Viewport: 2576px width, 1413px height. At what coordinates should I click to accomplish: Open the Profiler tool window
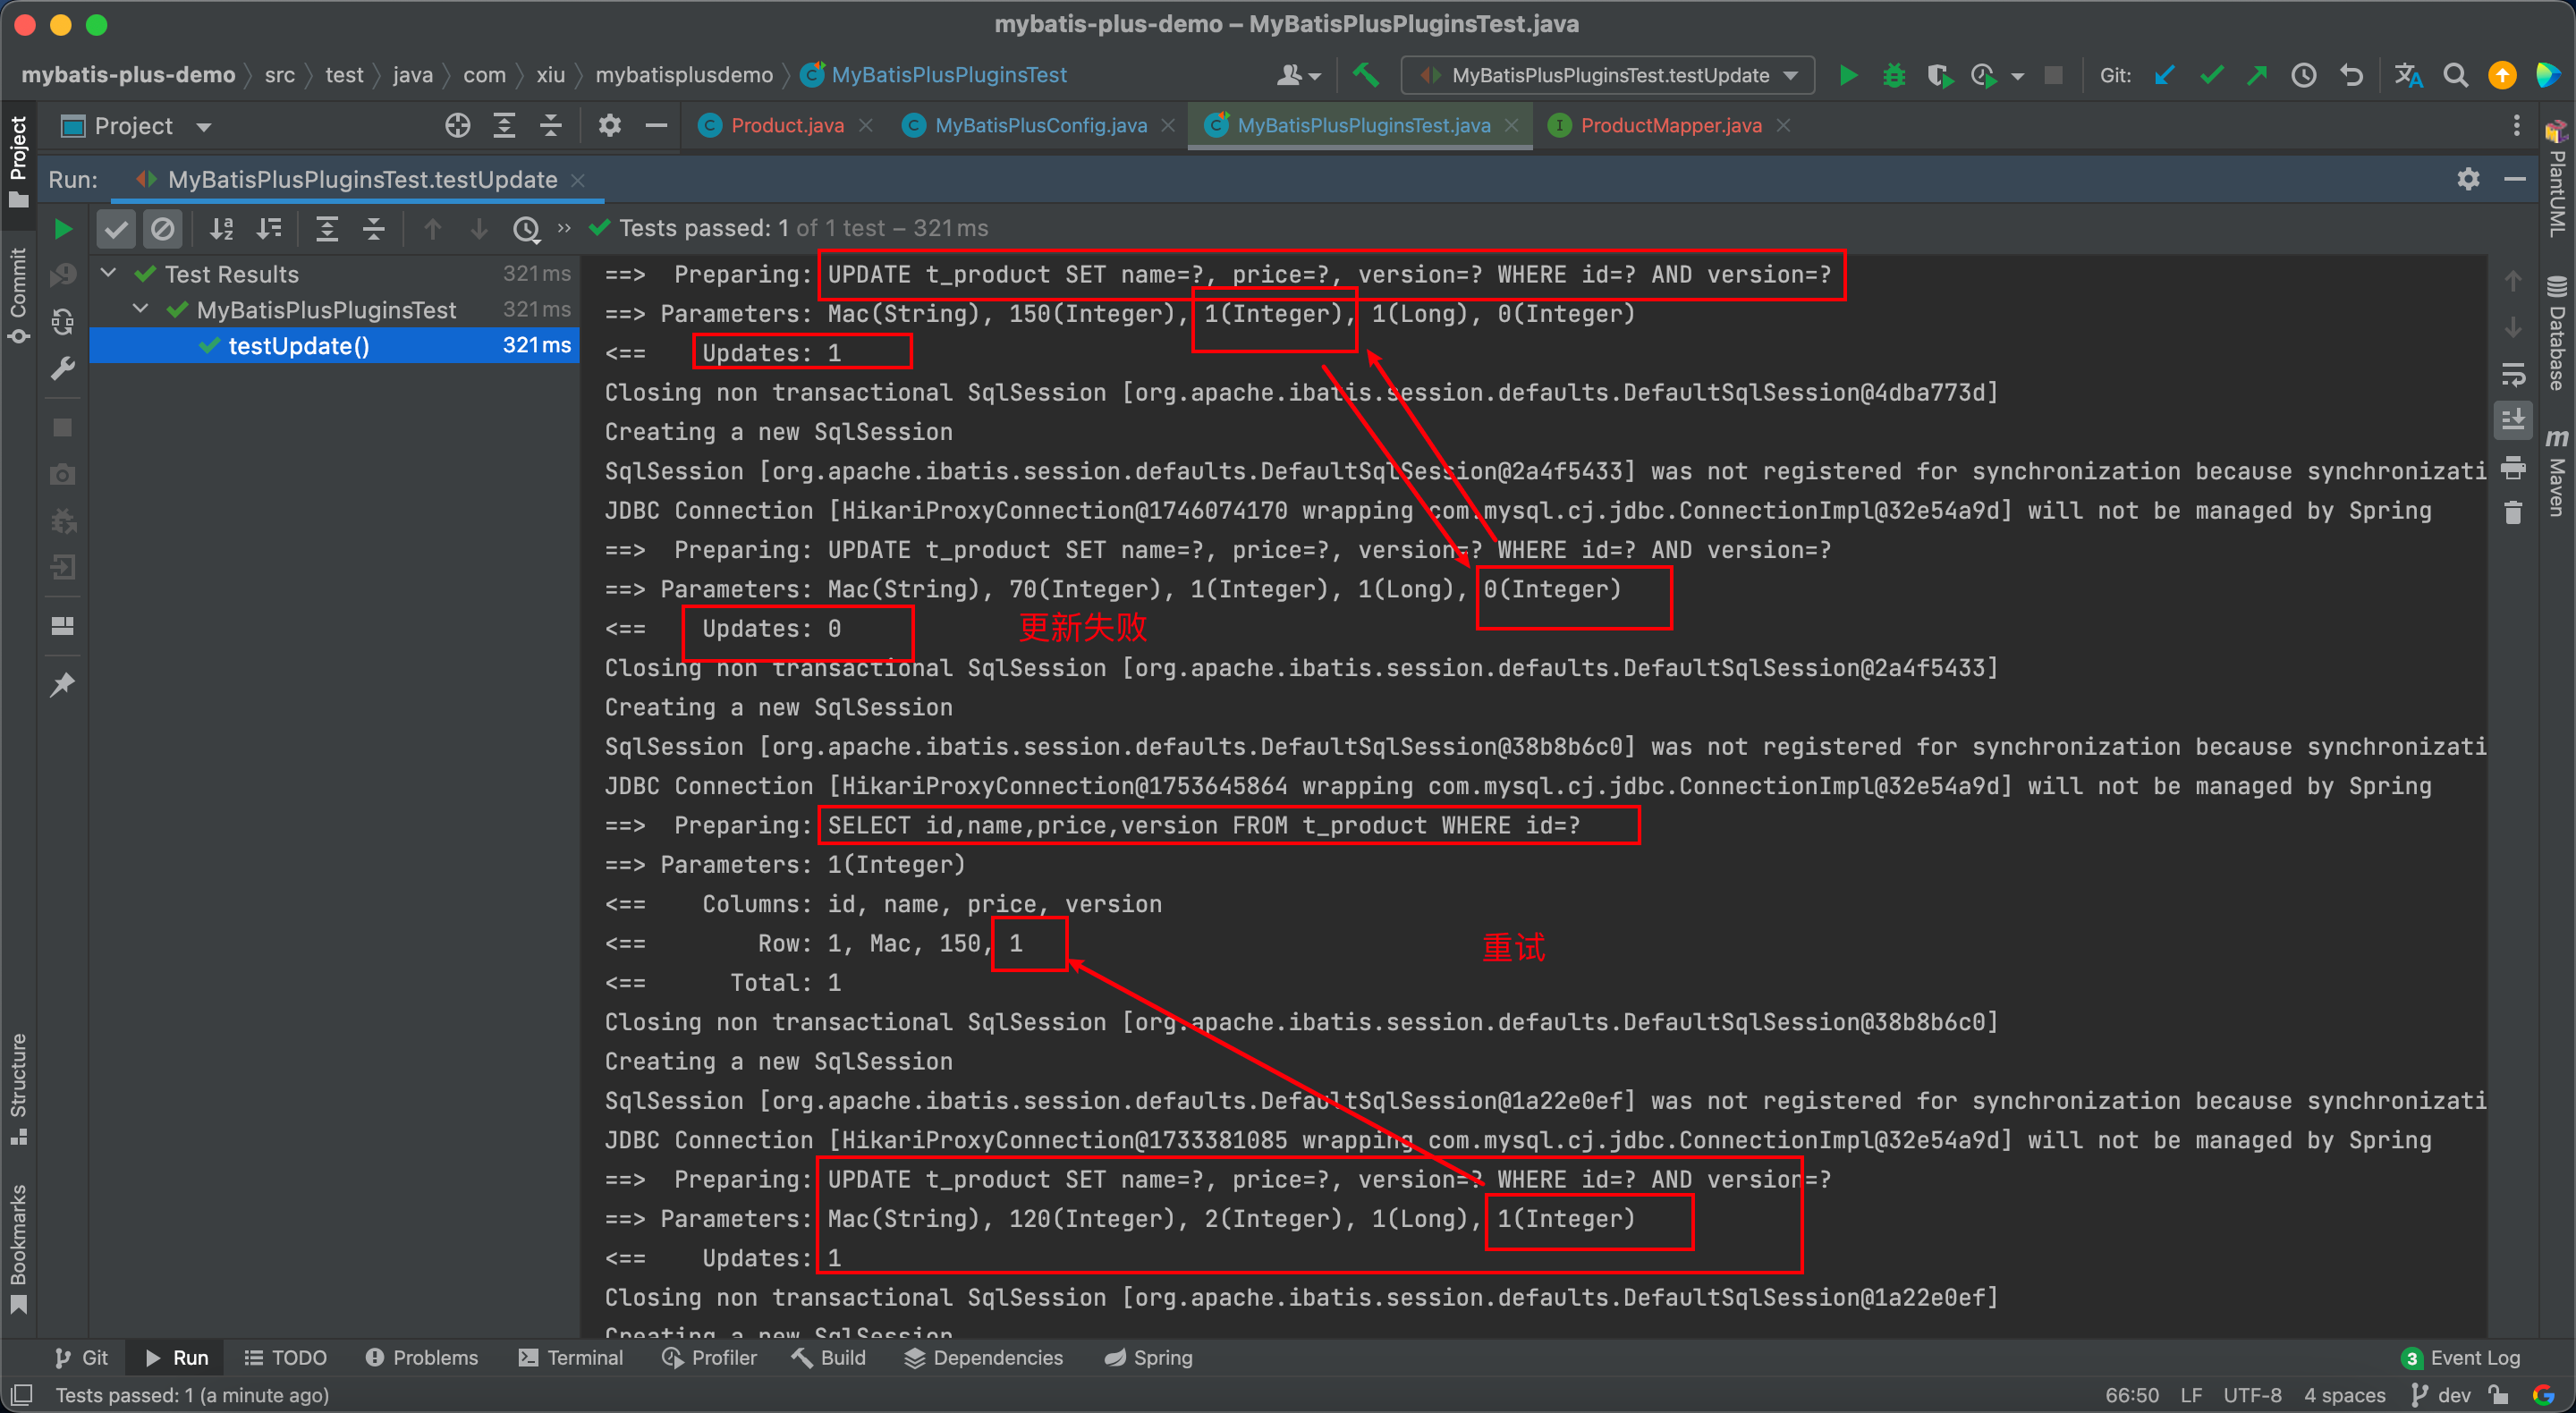[710, 1358]
